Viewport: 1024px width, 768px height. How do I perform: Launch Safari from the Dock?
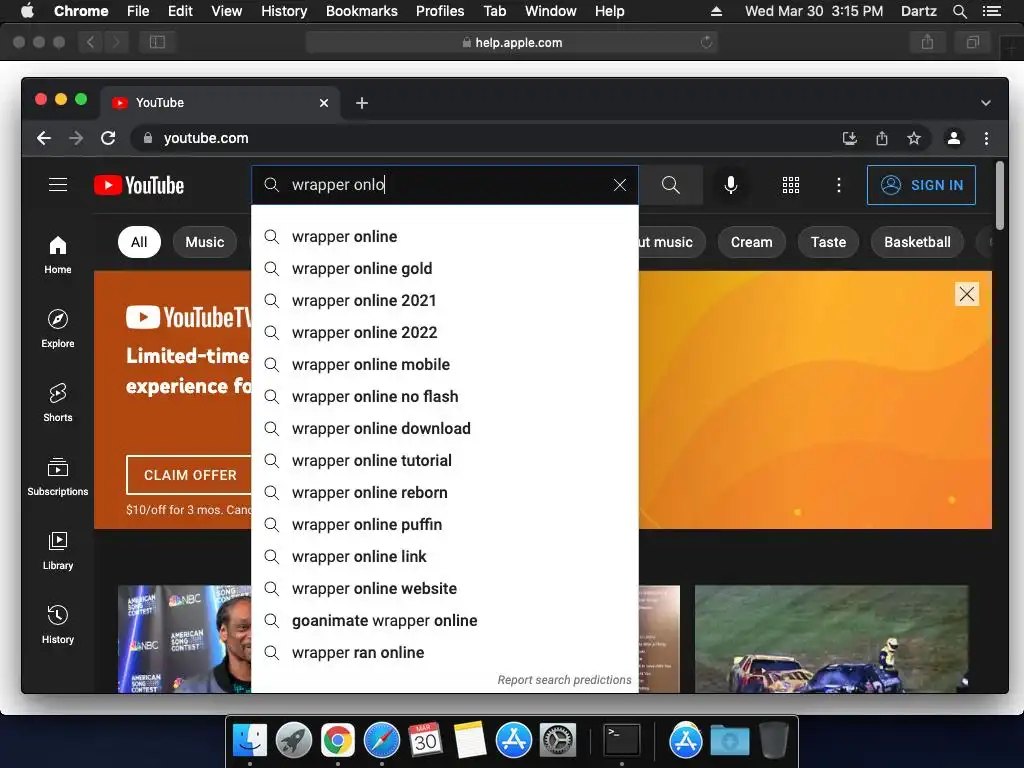[381, 741]
